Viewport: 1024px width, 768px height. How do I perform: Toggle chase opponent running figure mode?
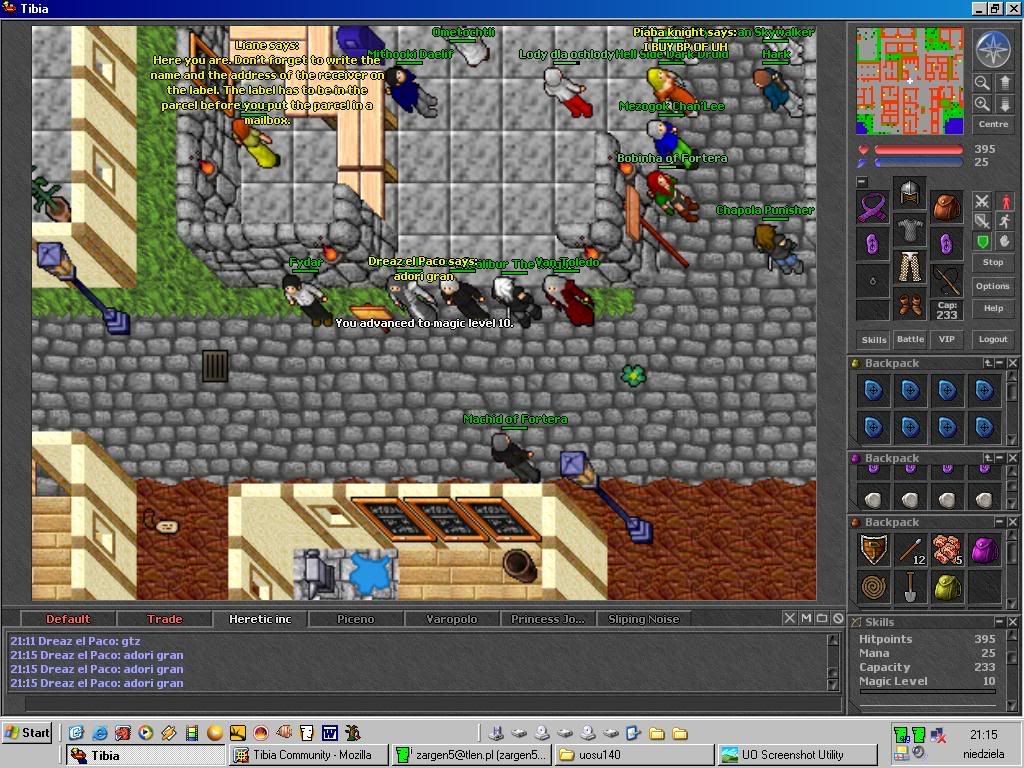click(1004, 221)
